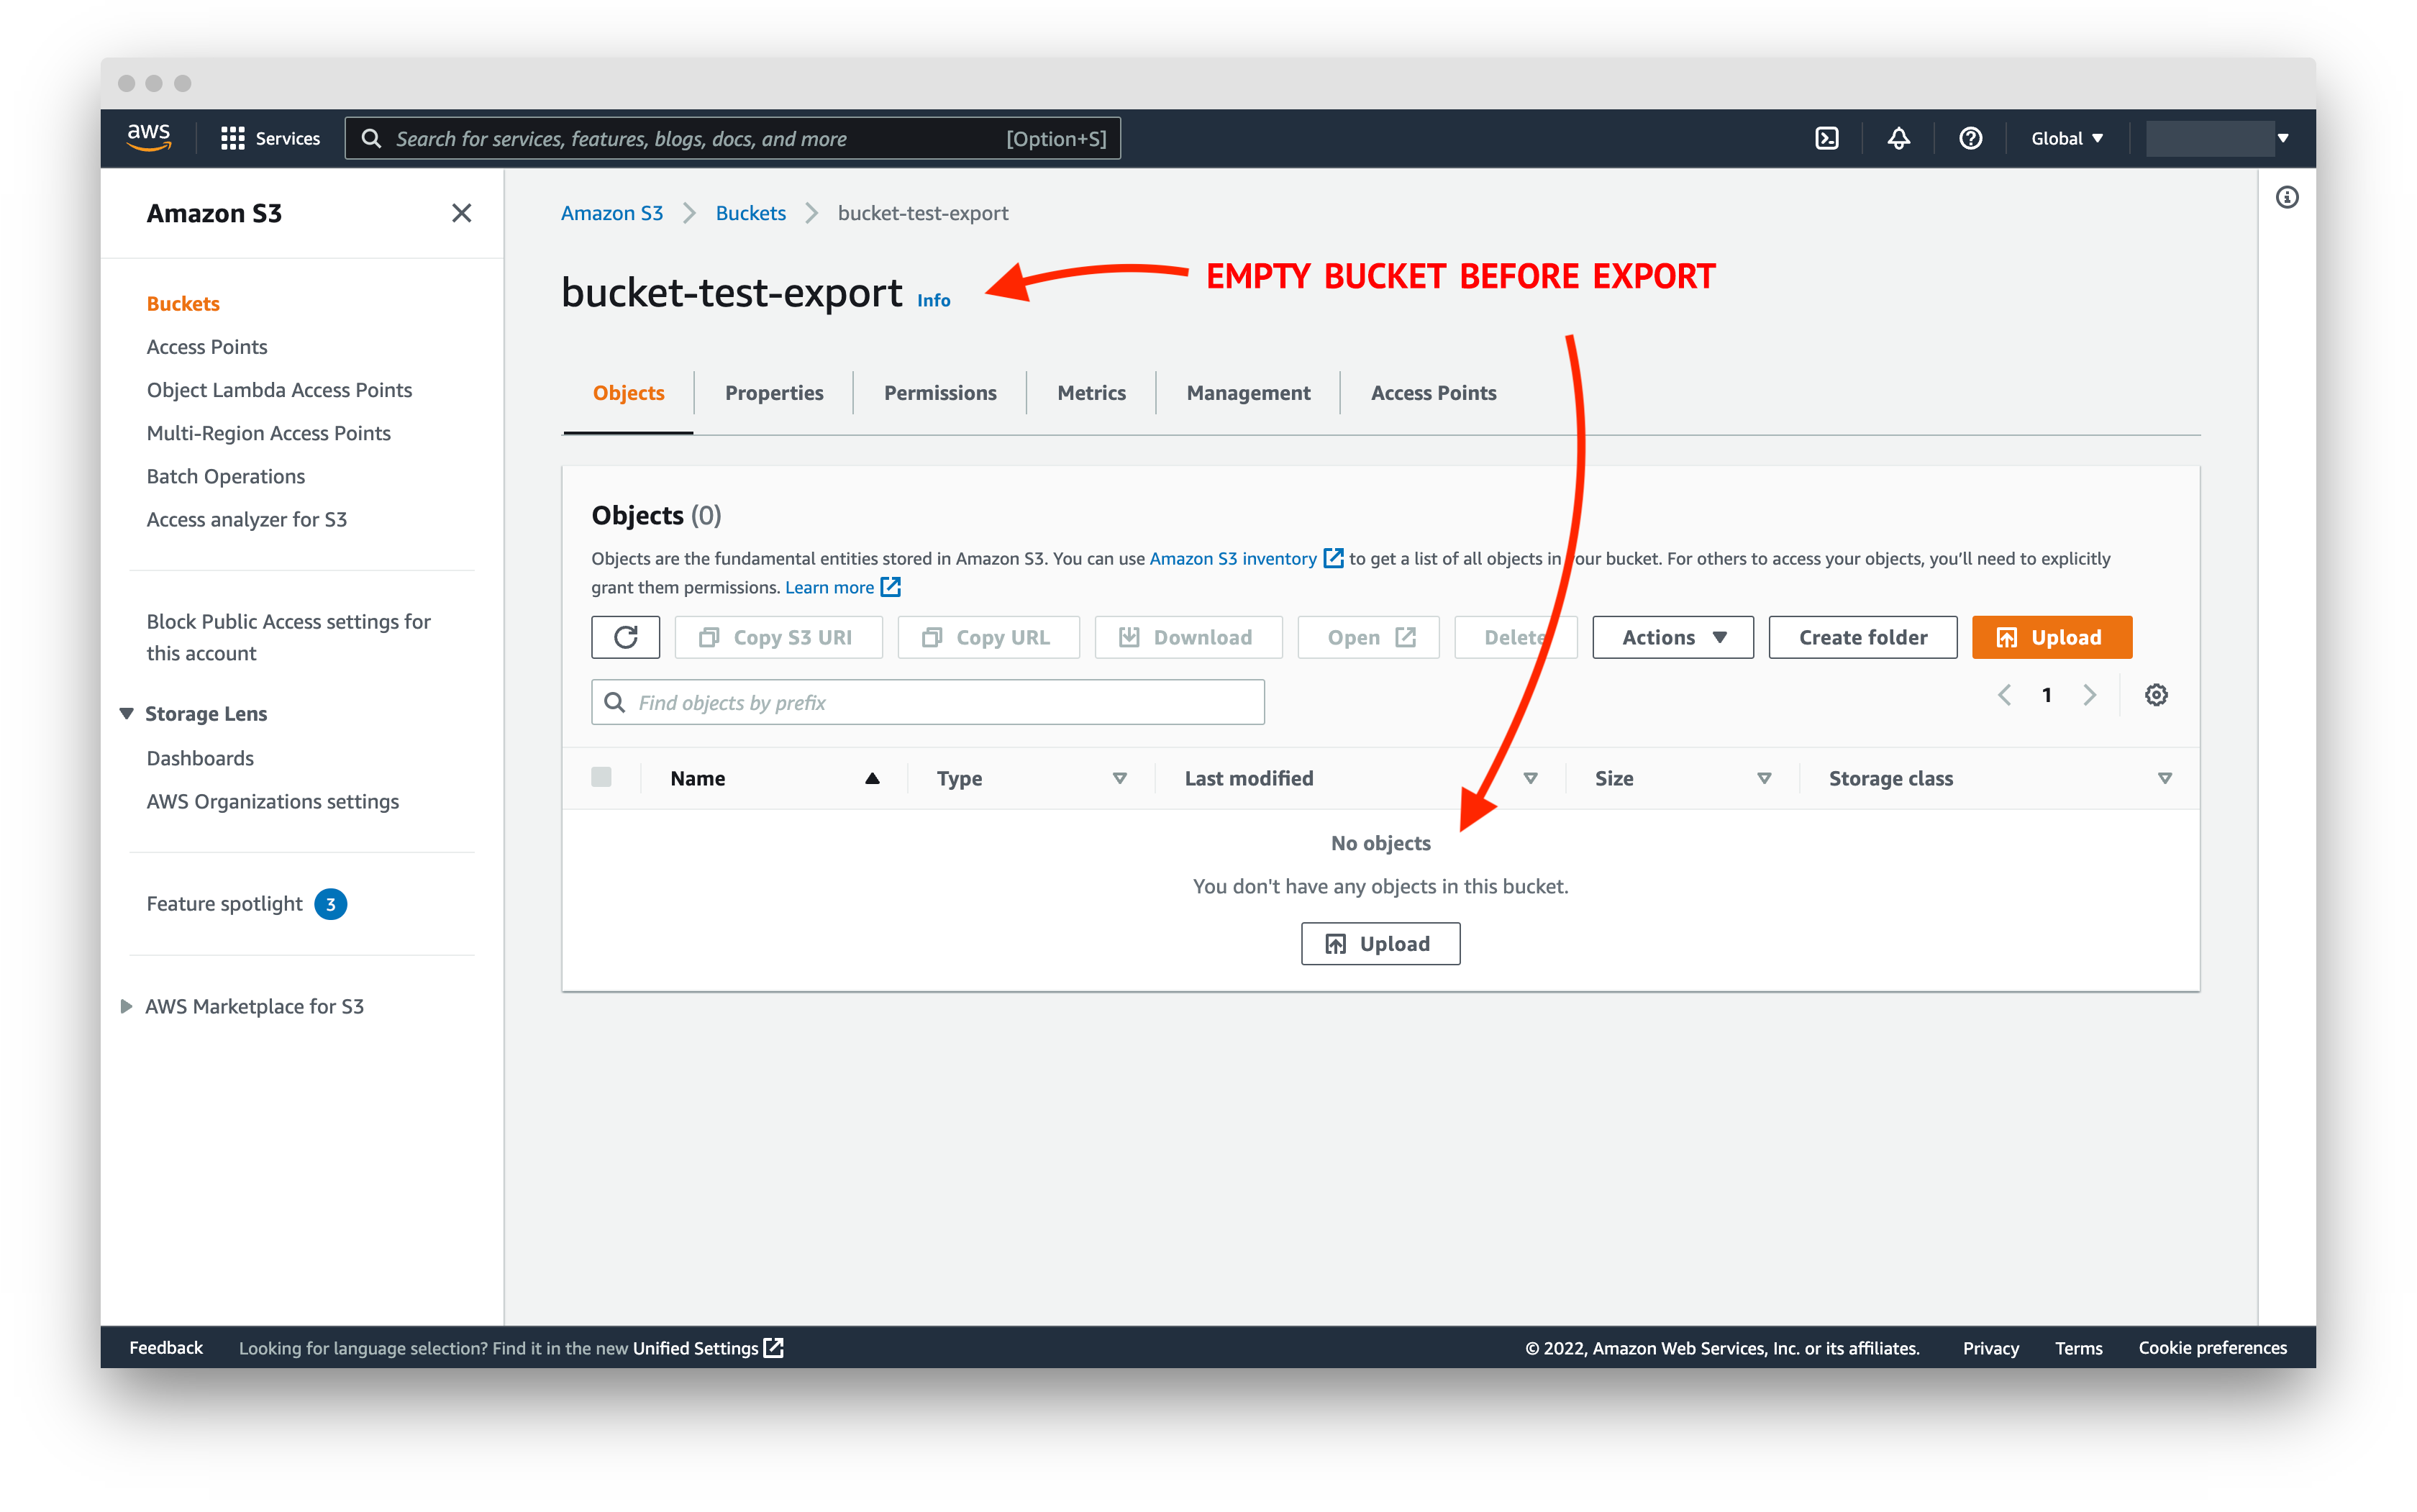Open Storage Lens Dashboards
This screenshot has height=1512, width=2417.
click(x=200, y=758)
